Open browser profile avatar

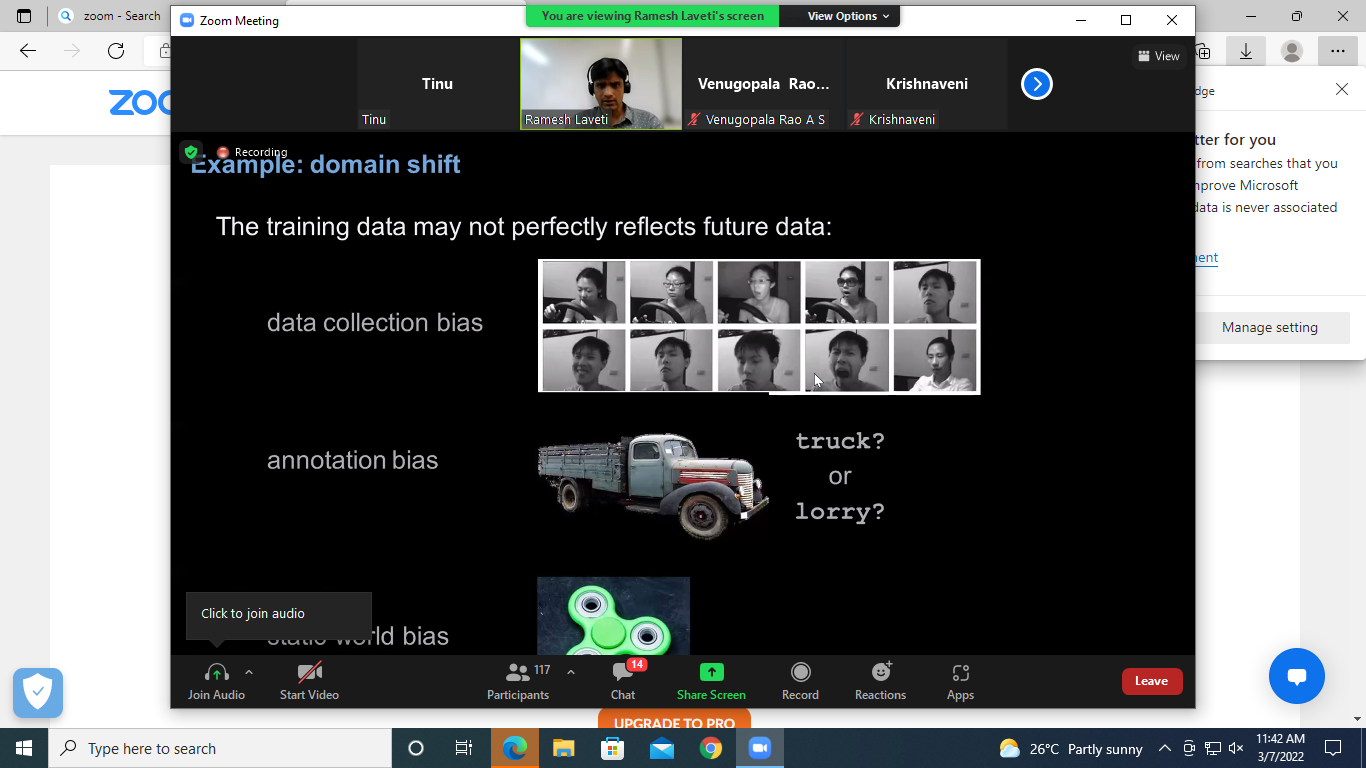[x=1292, y=51]
